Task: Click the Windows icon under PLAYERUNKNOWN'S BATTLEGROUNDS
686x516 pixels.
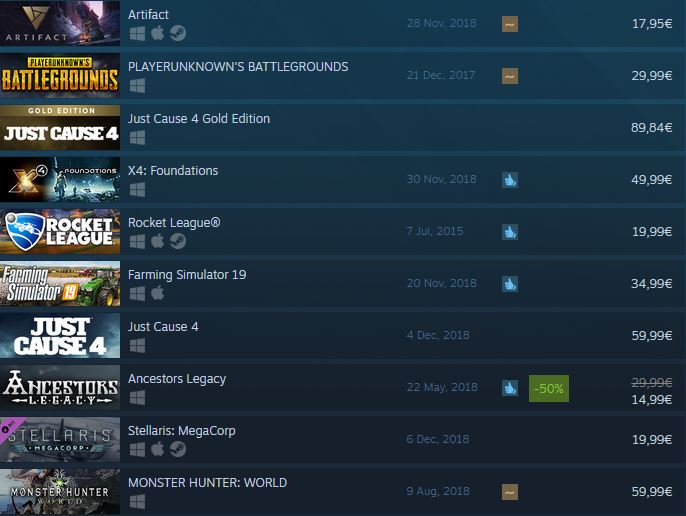Action: point(137,86)
